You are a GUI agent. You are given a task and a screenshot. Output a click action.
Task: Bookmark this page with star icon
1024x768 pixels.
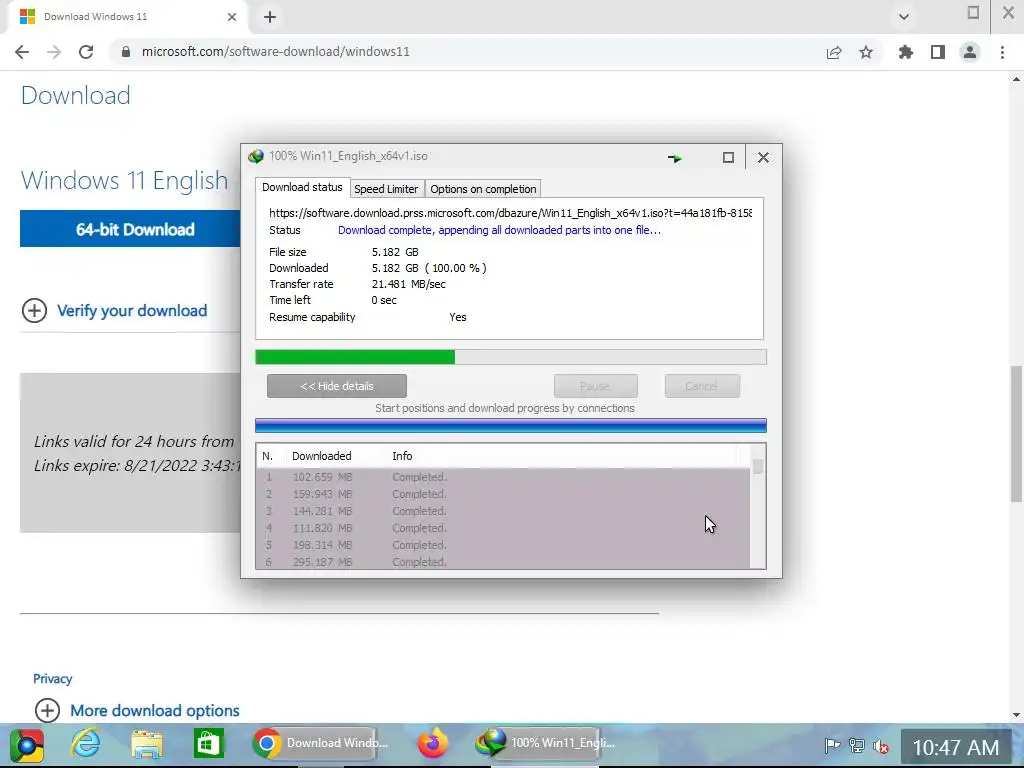pos(866,52)
